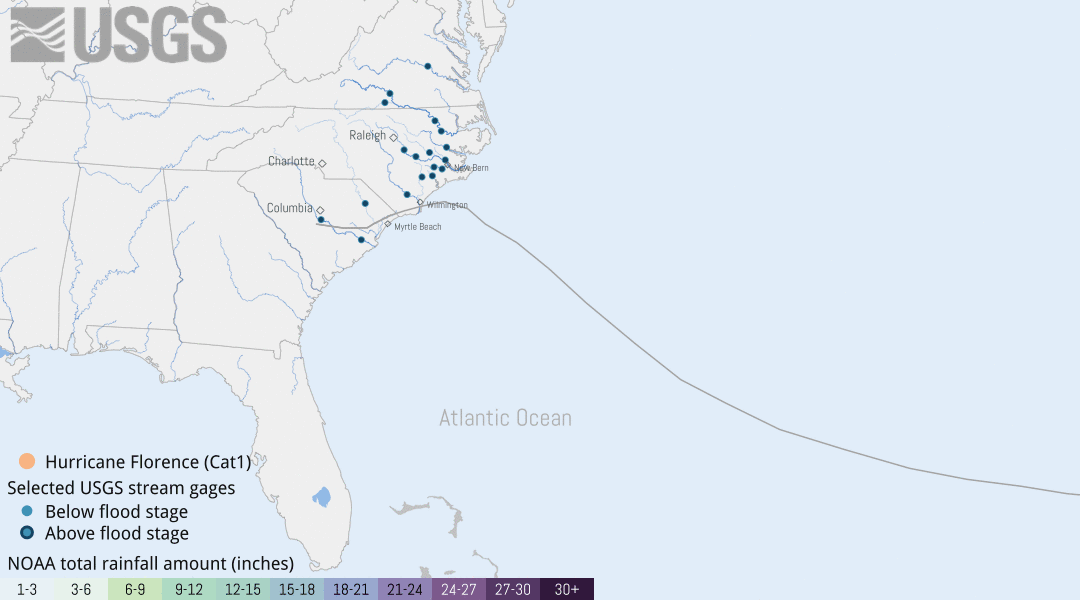
Task: Toggle the Below flood stage legend symbol
Action: click(x=28, y=512)
